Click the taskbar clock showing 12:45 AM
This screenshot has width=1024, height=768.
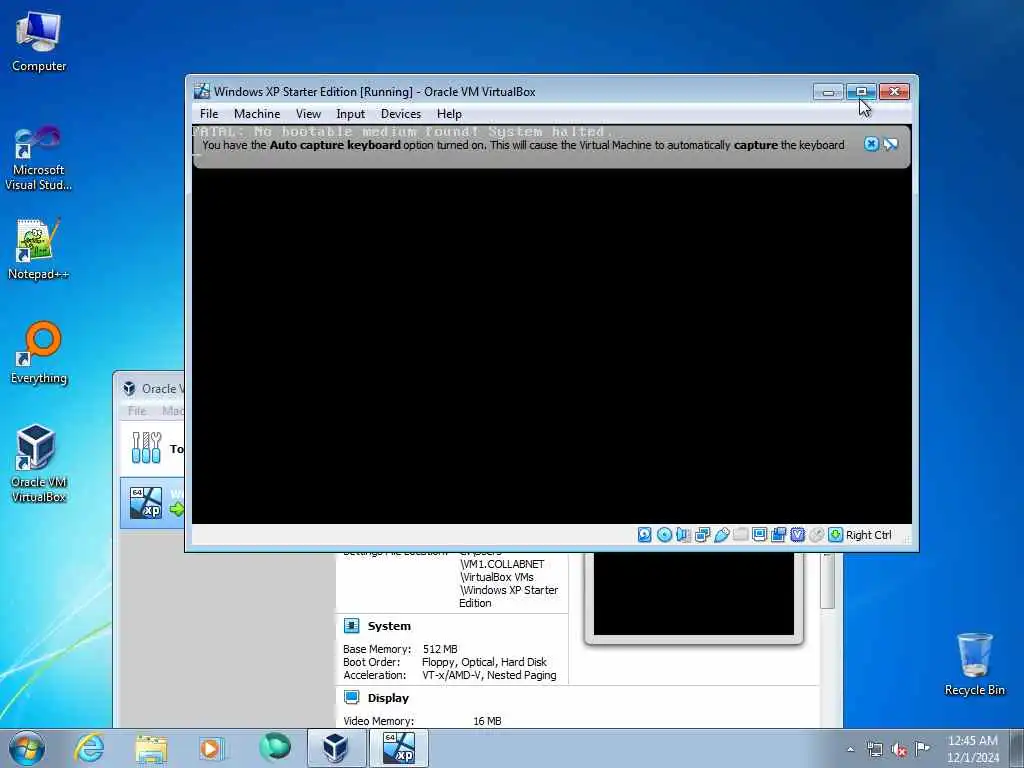tap(972, 748)
